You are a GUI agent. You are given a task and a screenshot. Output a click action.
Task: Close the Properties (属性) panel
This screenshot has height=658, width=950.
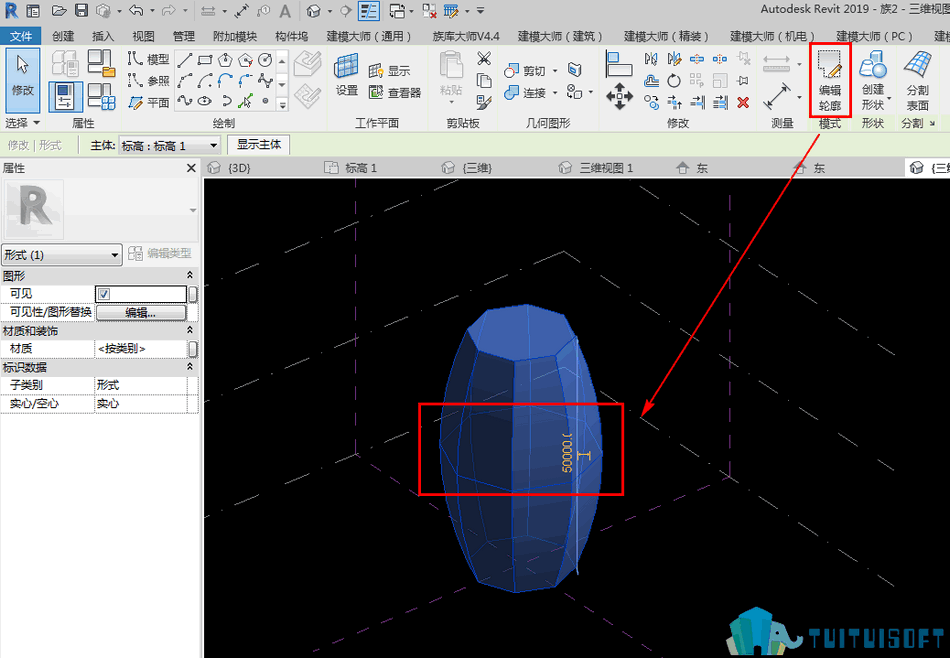click(x=191, y=168)
